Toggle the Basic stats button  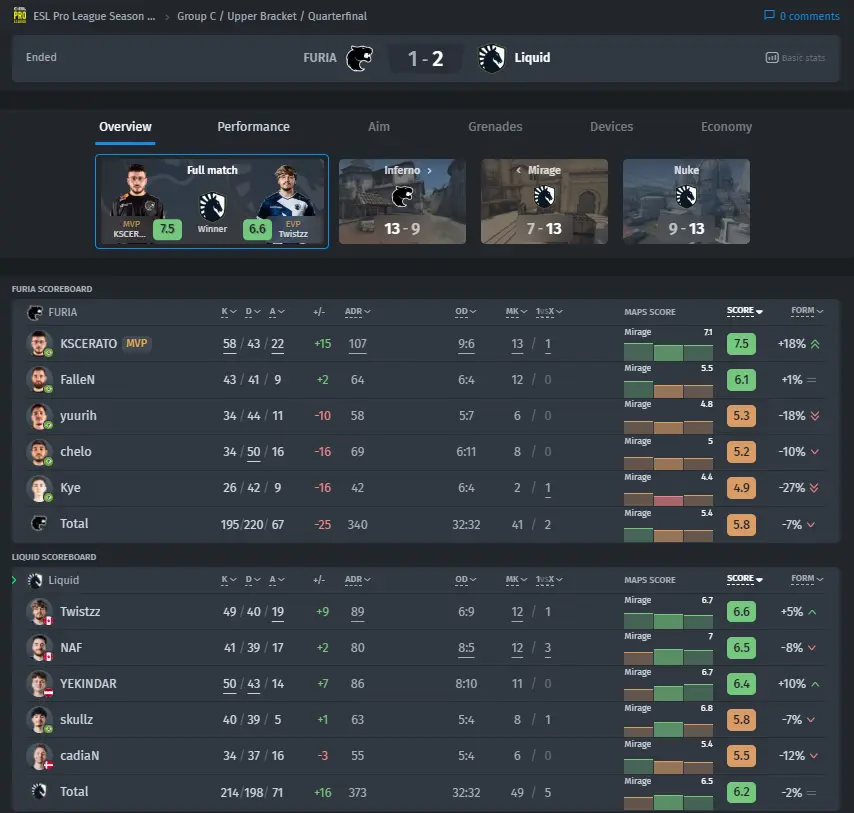[796, 58]
